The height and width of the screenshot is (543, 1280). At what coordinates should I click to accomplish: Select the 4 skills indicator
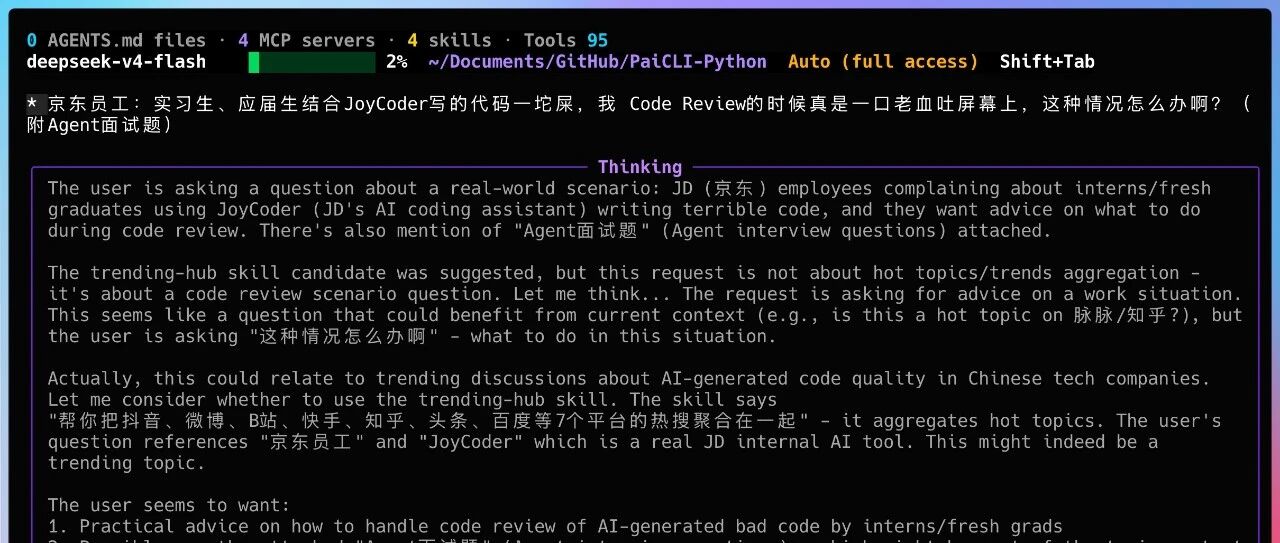[x=449, y=41]
